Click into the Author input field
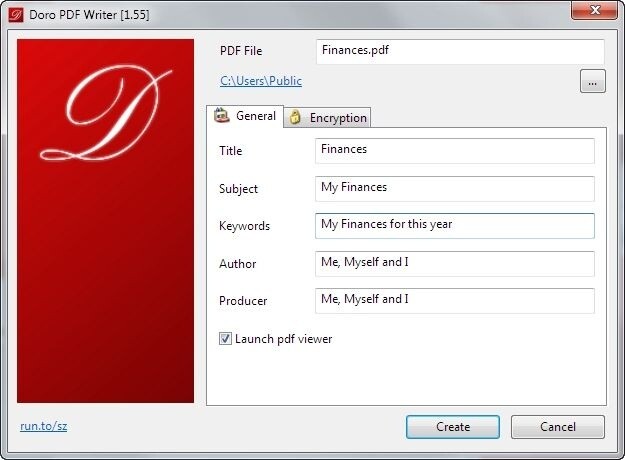 (x=454, y=263)
